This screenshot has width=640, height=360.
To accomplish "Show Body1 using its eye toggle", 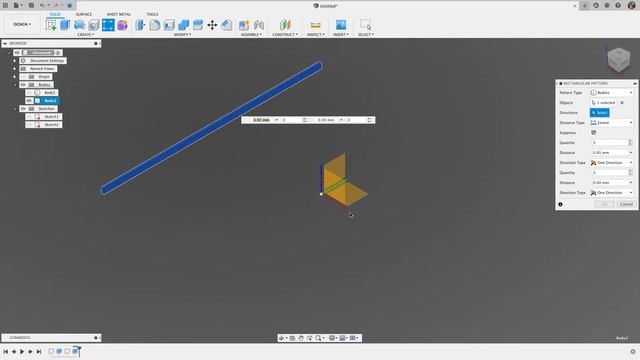I will click(x=29, y=93).
